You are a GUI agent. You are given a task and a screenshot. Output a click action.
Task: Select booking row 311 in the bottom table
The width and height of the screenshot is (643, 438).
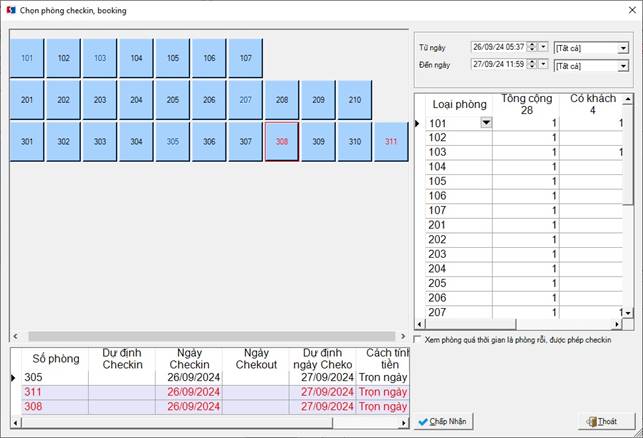coord(215,392)
